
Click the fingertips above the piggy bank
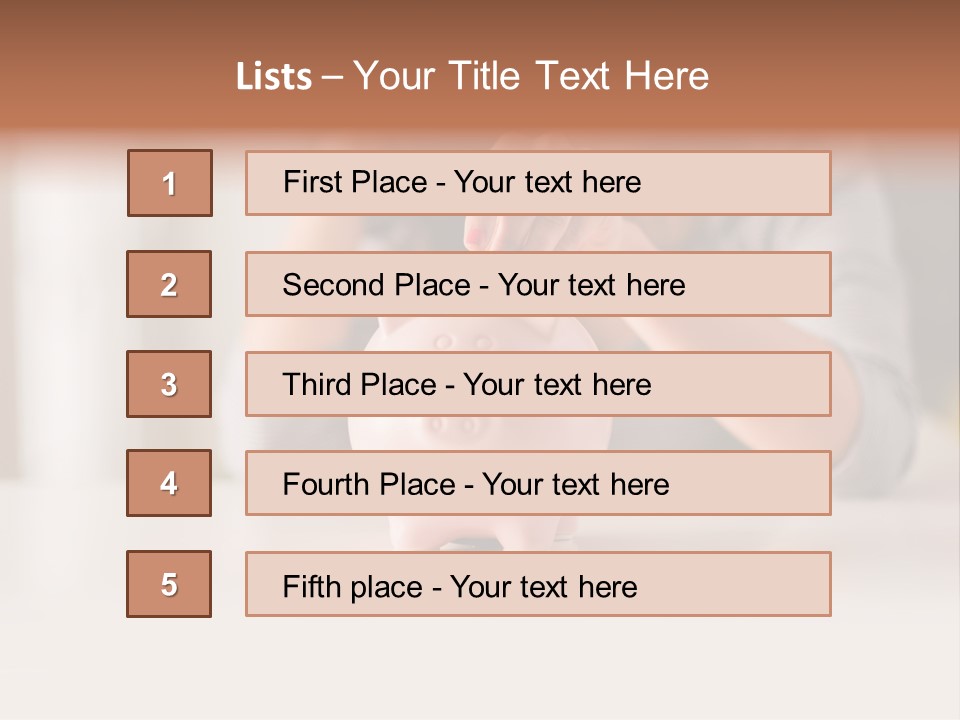tap(478, 235)
